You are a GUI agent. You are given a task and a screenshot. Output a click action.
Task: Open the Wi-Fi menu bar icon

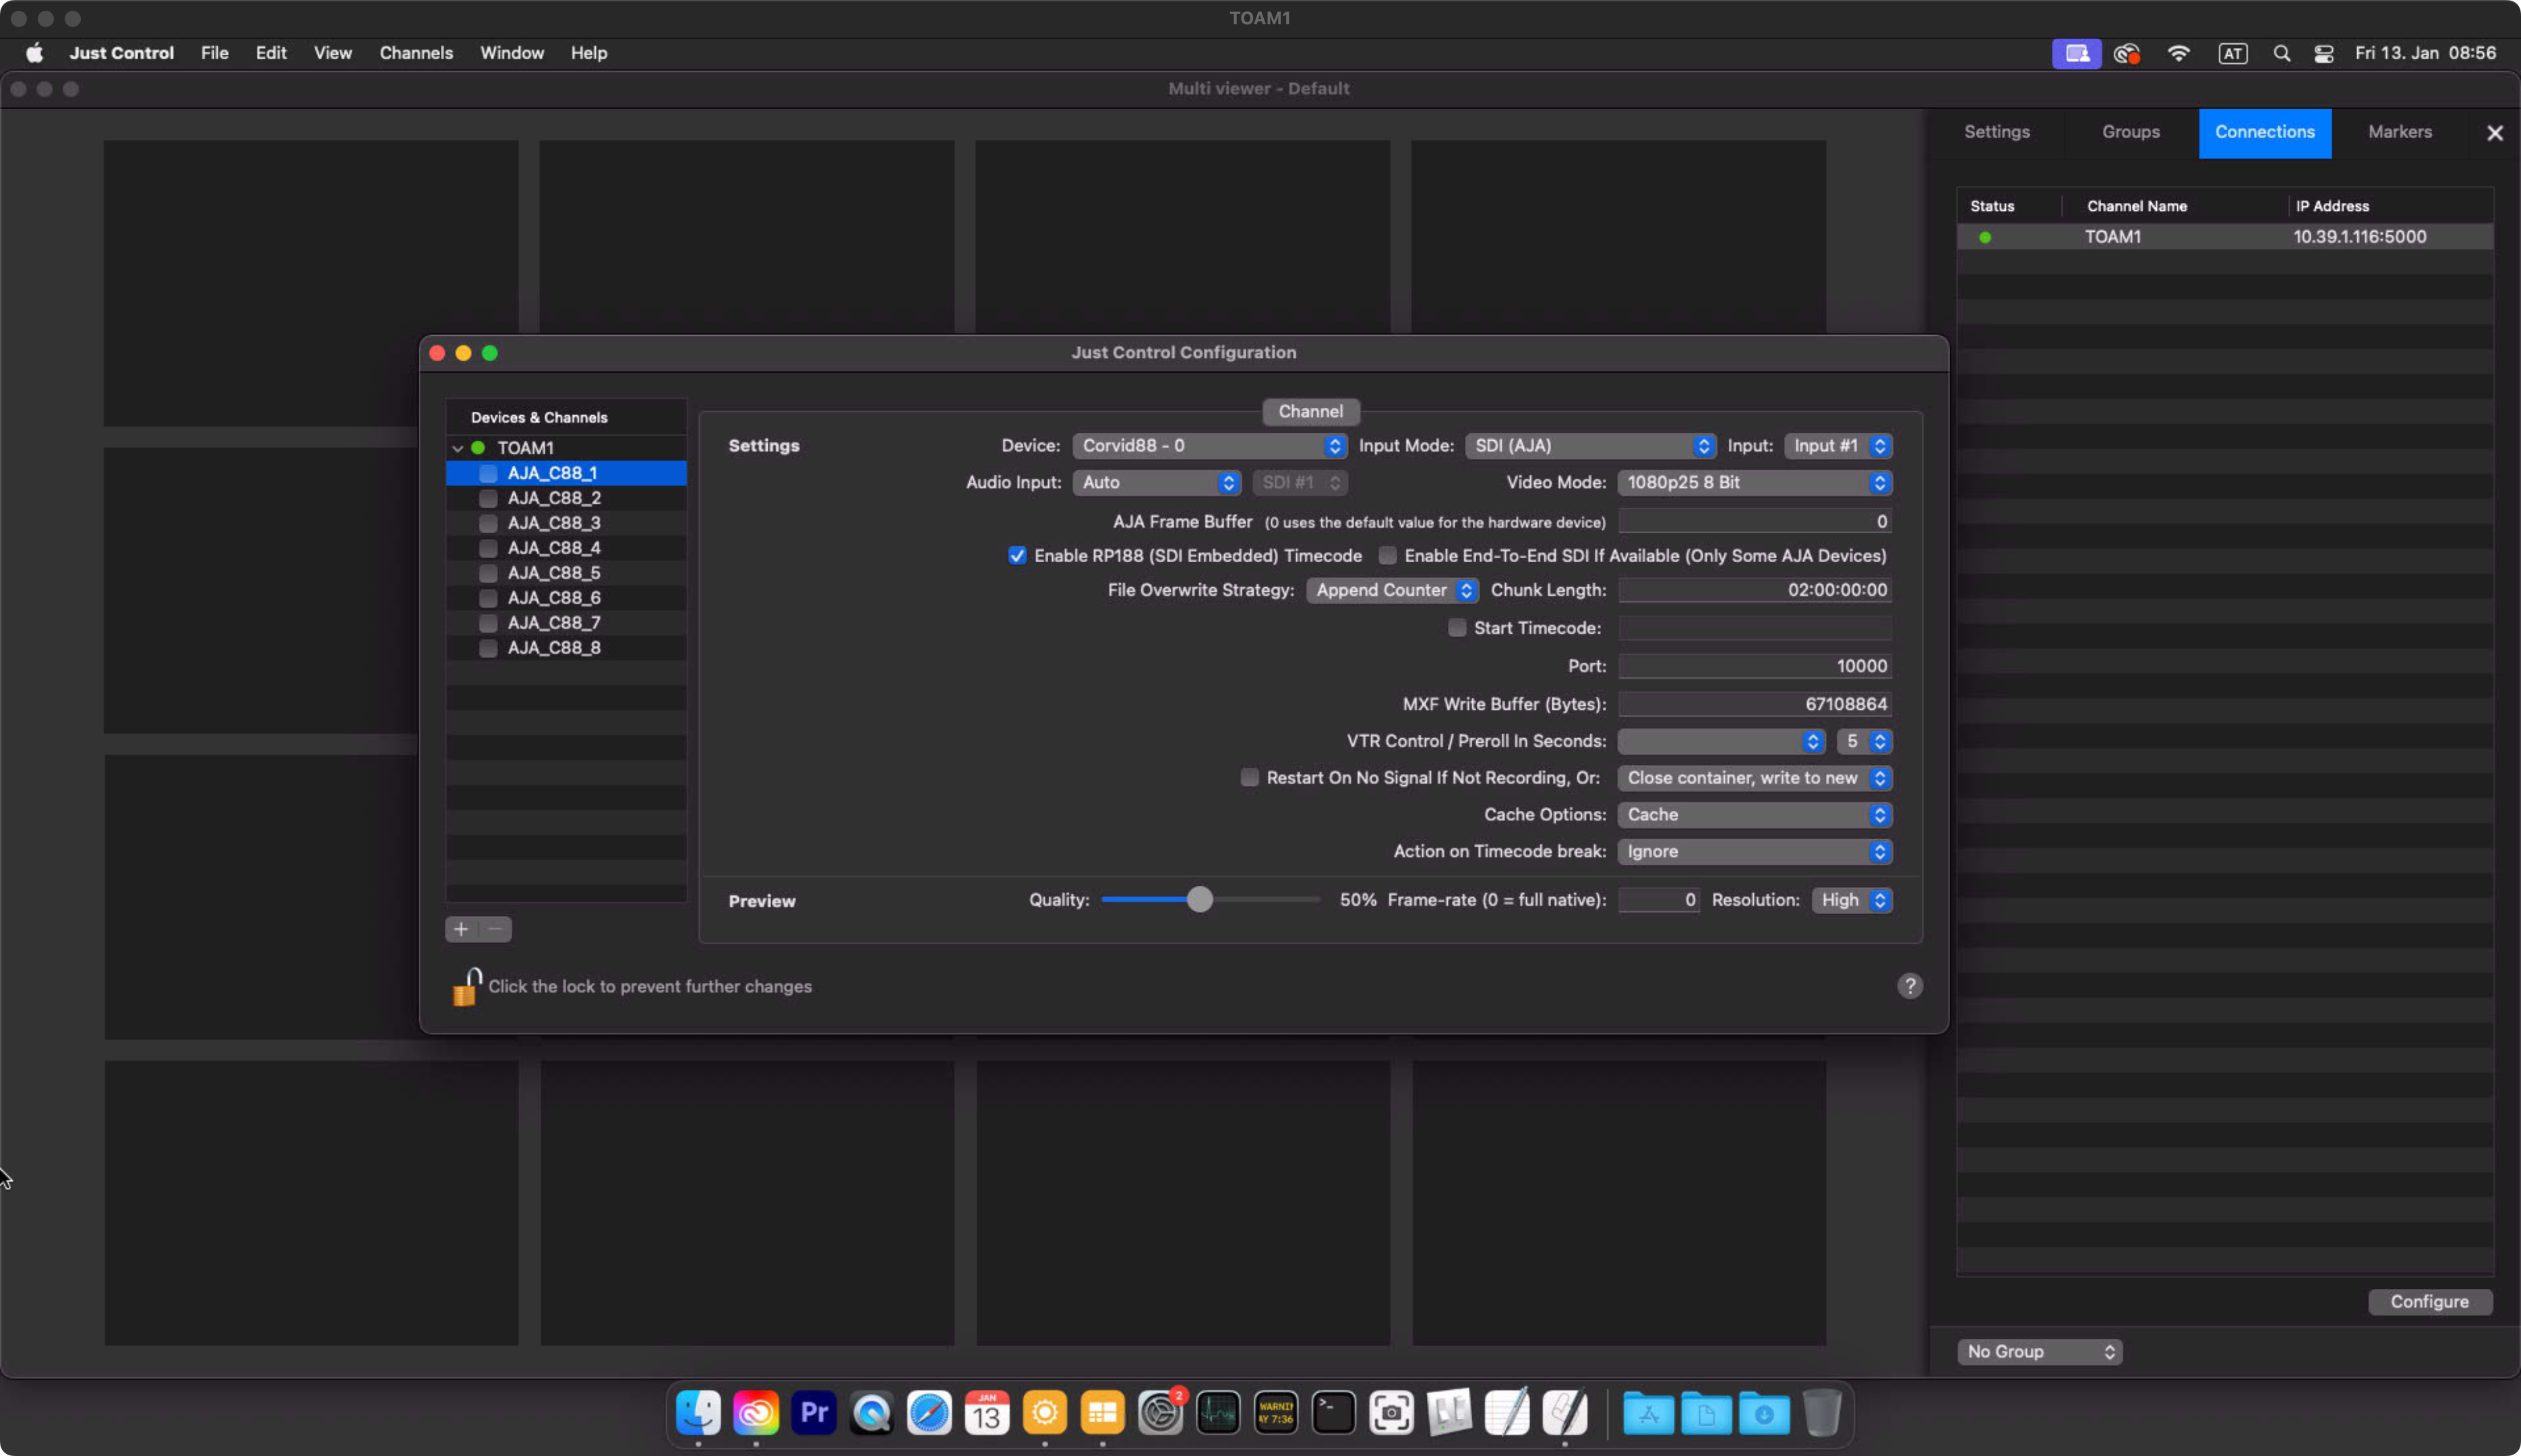point(2178,53)
